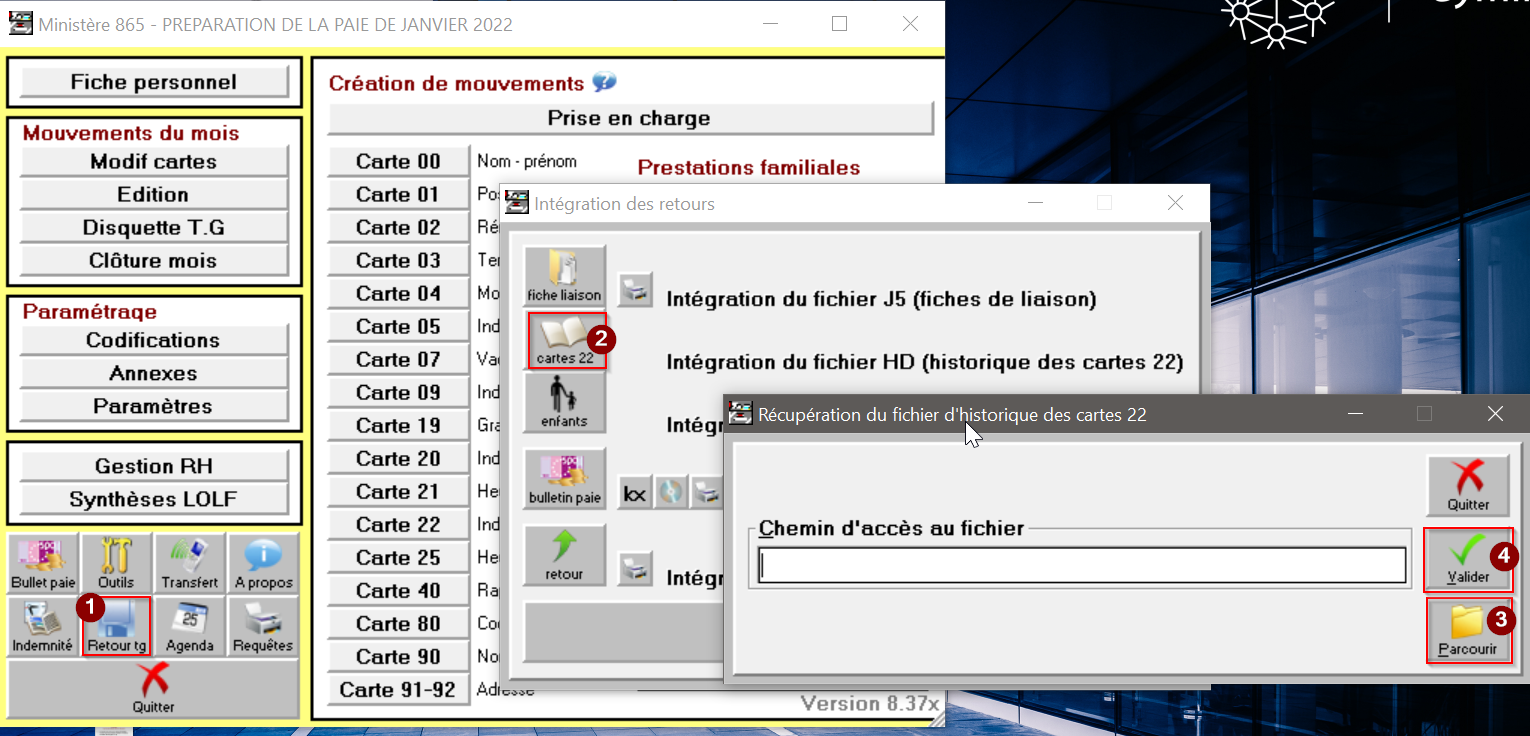Open the bulletin paie icon
Viewport: 1530px width, 736px height.
pyautogui.click(x=565, y=478)
